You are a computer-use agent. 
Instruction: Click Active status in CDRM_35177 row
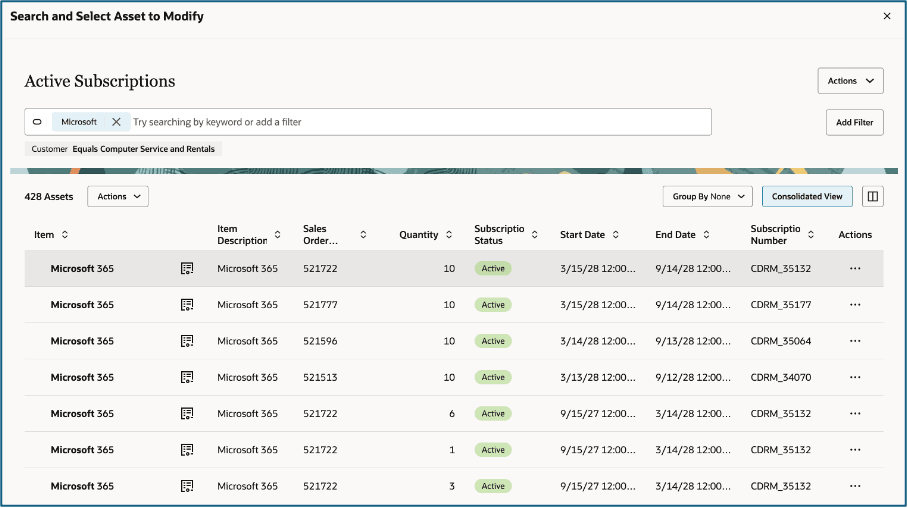[493, 305]
